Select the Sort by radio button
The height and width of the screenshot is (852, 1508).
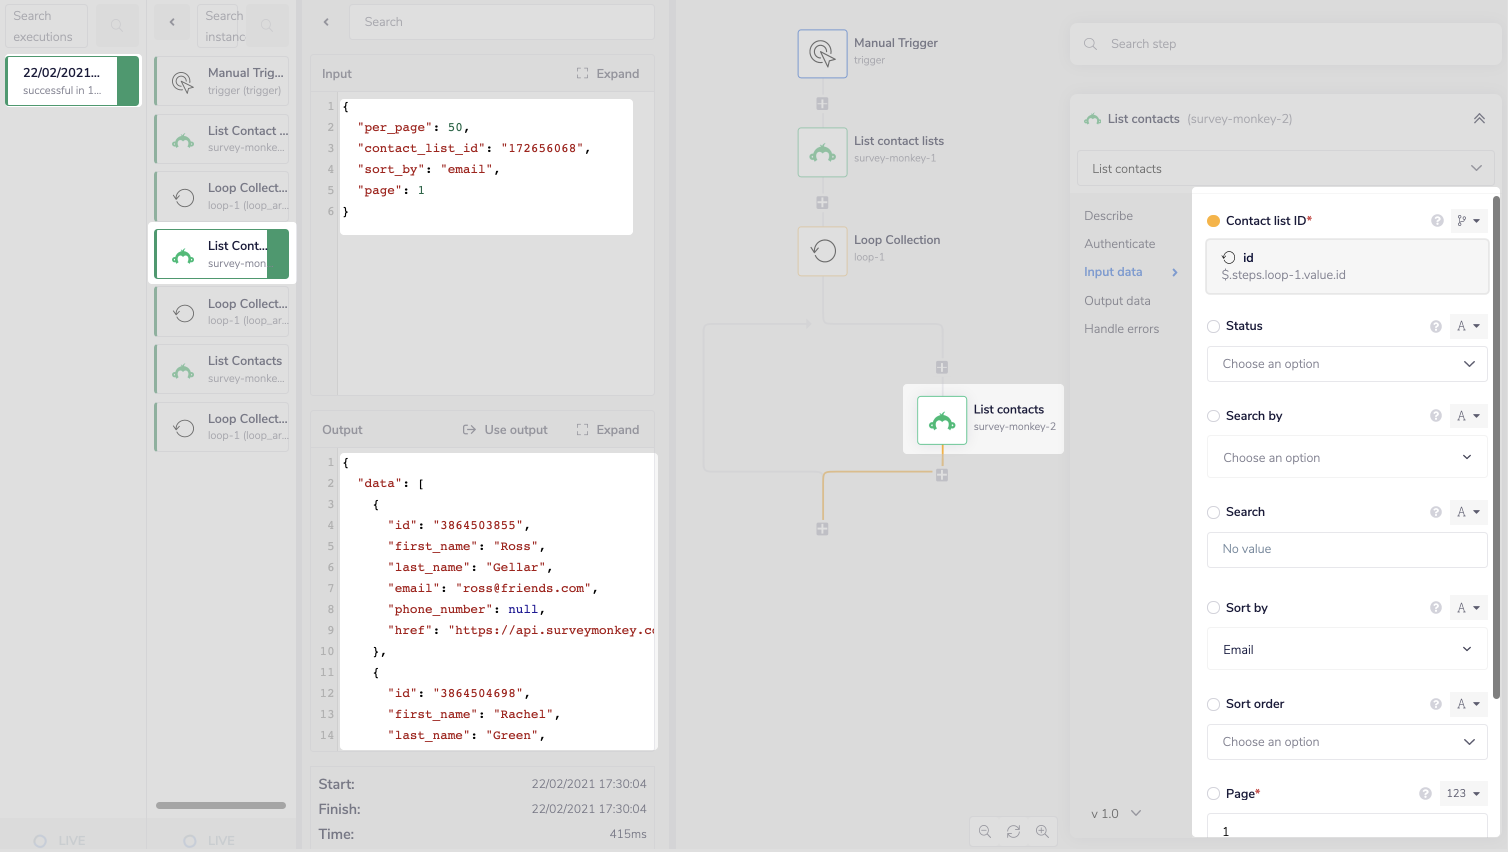click(1213, 607)
